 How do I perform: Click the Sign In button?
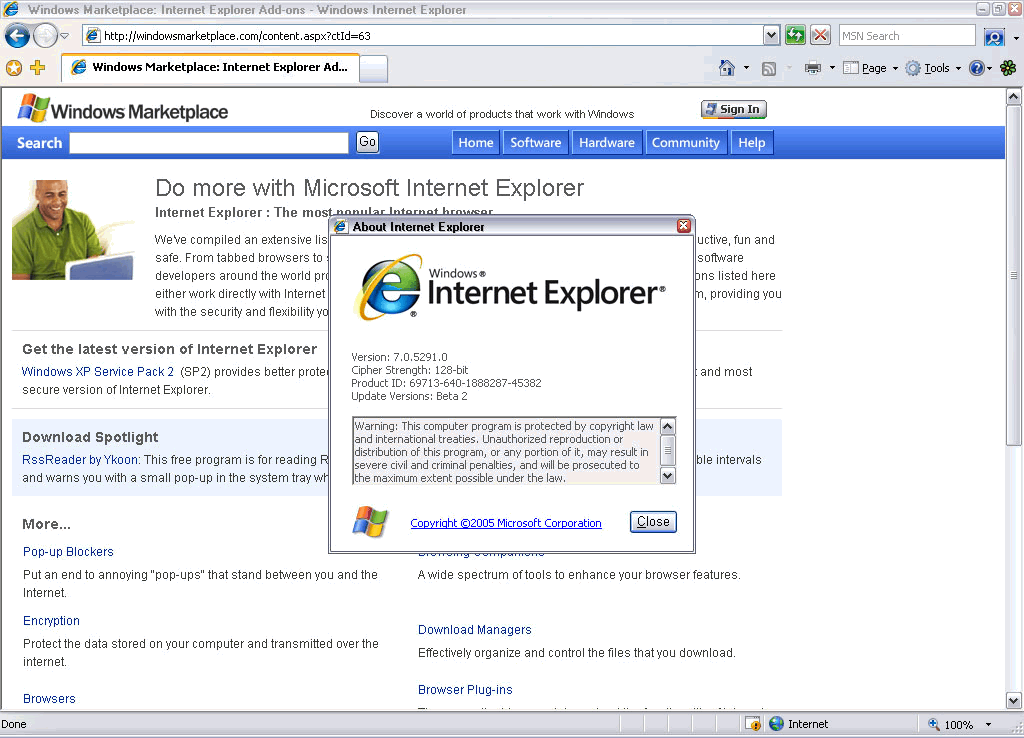(733, 109)
